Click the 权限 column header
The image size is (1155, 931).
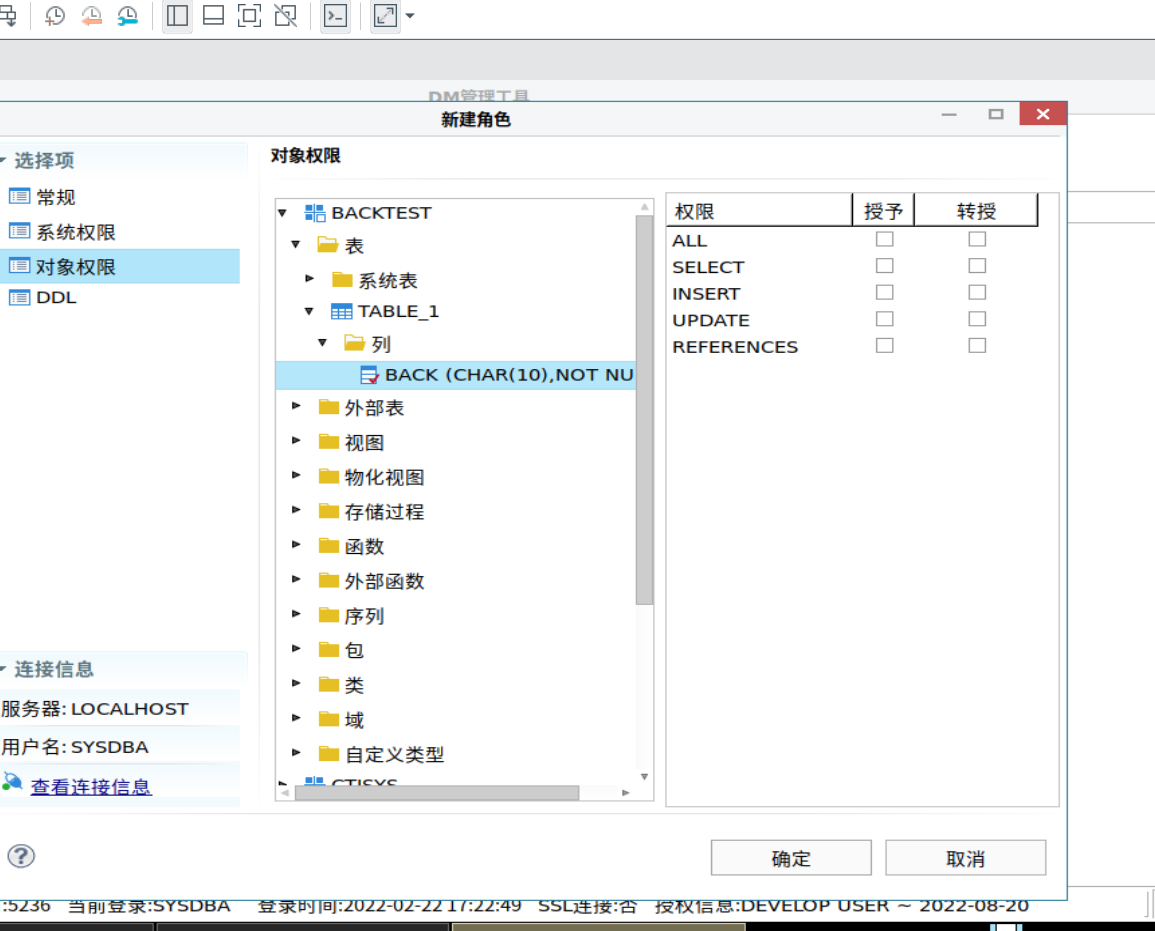coord(759,211)
